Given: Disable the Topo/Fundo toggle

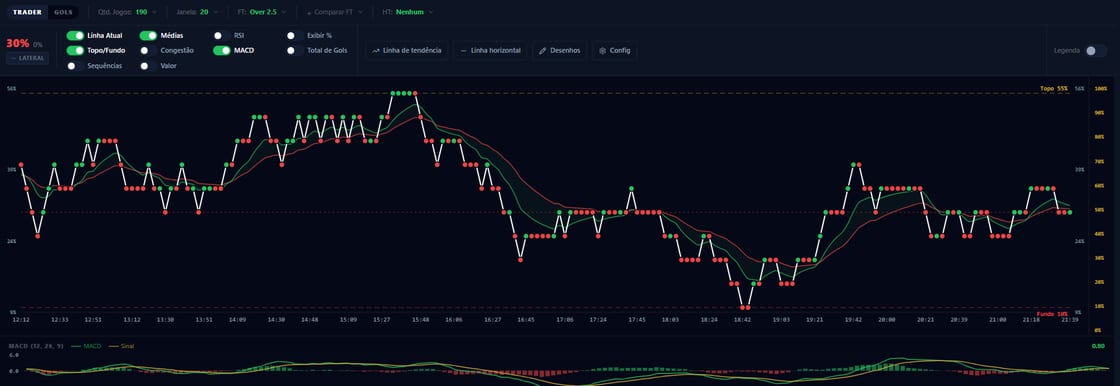Looking at the screenshot, I should point(75,51).
